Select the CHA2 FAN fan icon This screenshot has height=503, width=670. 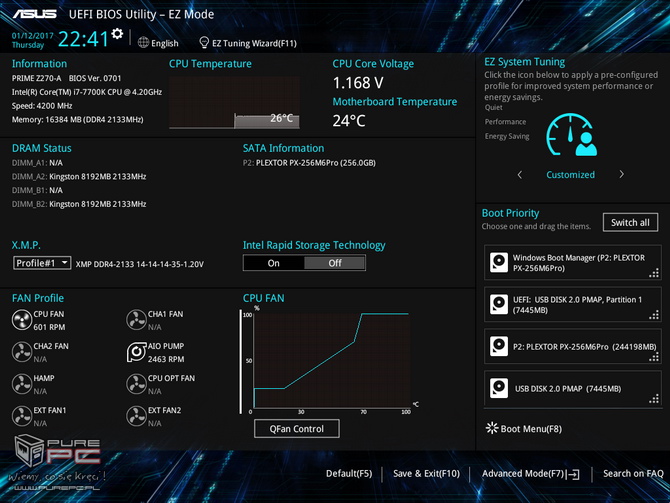coord(21,352)
